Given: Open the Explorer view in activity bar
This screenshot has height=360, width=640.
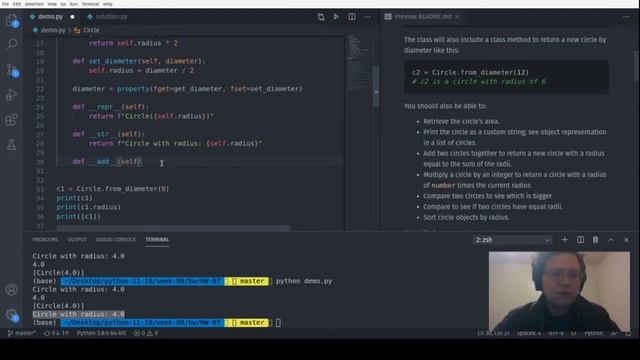Looking at the screenshot, I should point(11,20).
